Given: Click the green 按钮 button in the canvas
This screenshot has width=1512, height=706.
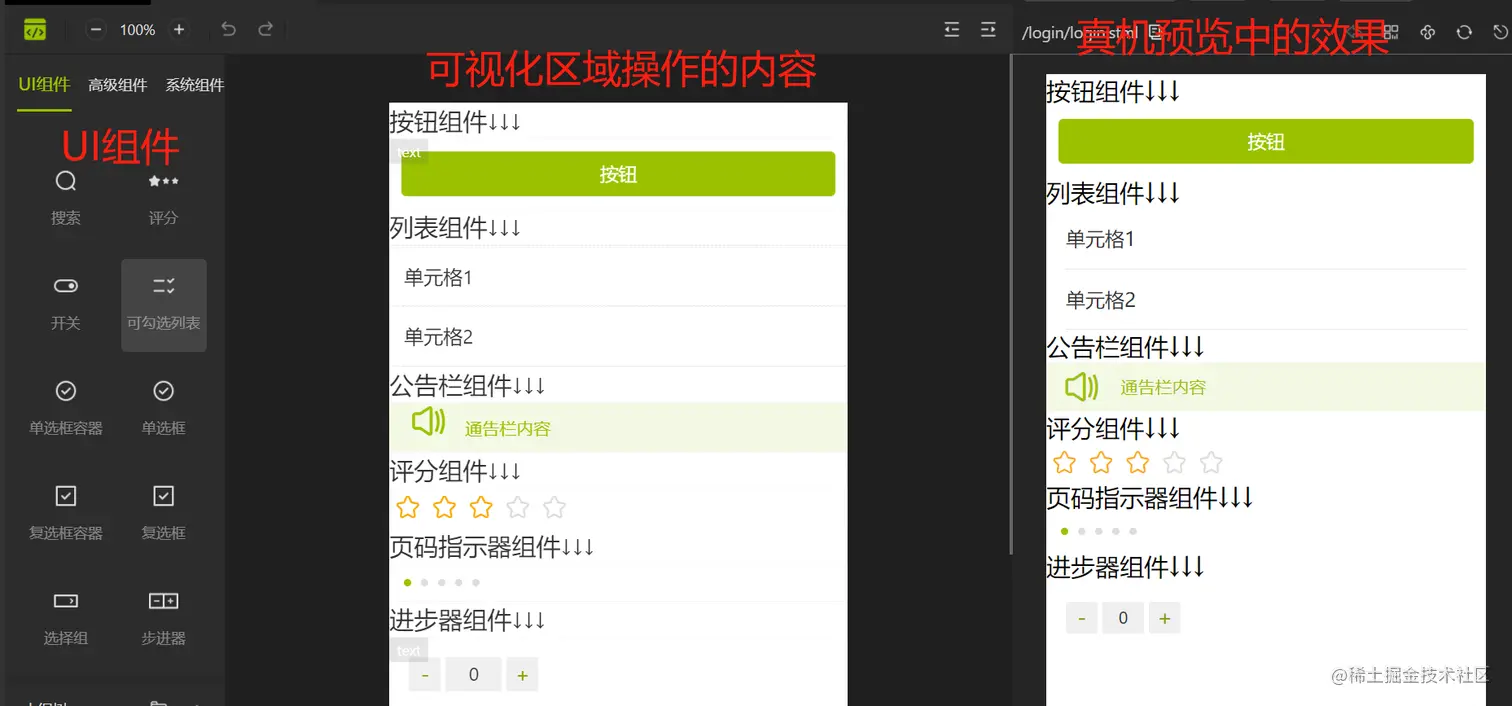Looking at the screenshot, I should point(617,173).
